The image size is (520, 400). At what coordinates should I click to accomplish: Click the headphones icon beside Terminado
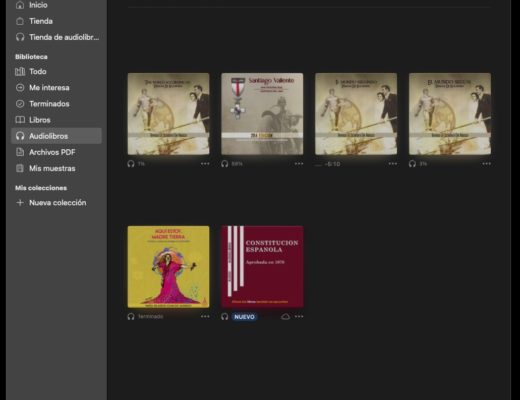(131, 316)
